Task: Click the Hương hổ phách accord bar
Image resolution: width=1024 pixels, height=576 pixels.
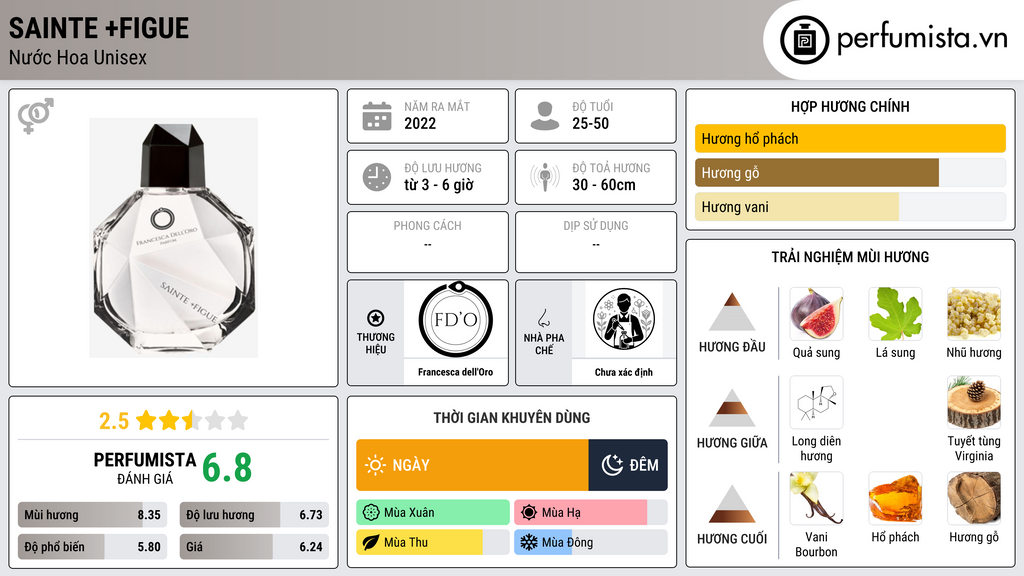Action: (850, 138)
